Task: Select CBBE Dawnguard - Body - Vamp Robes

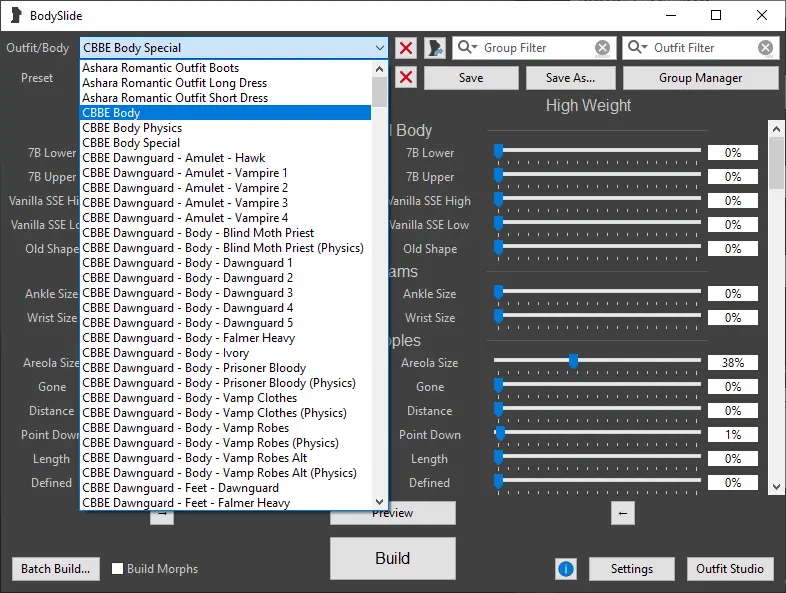Action: (226, 428)
